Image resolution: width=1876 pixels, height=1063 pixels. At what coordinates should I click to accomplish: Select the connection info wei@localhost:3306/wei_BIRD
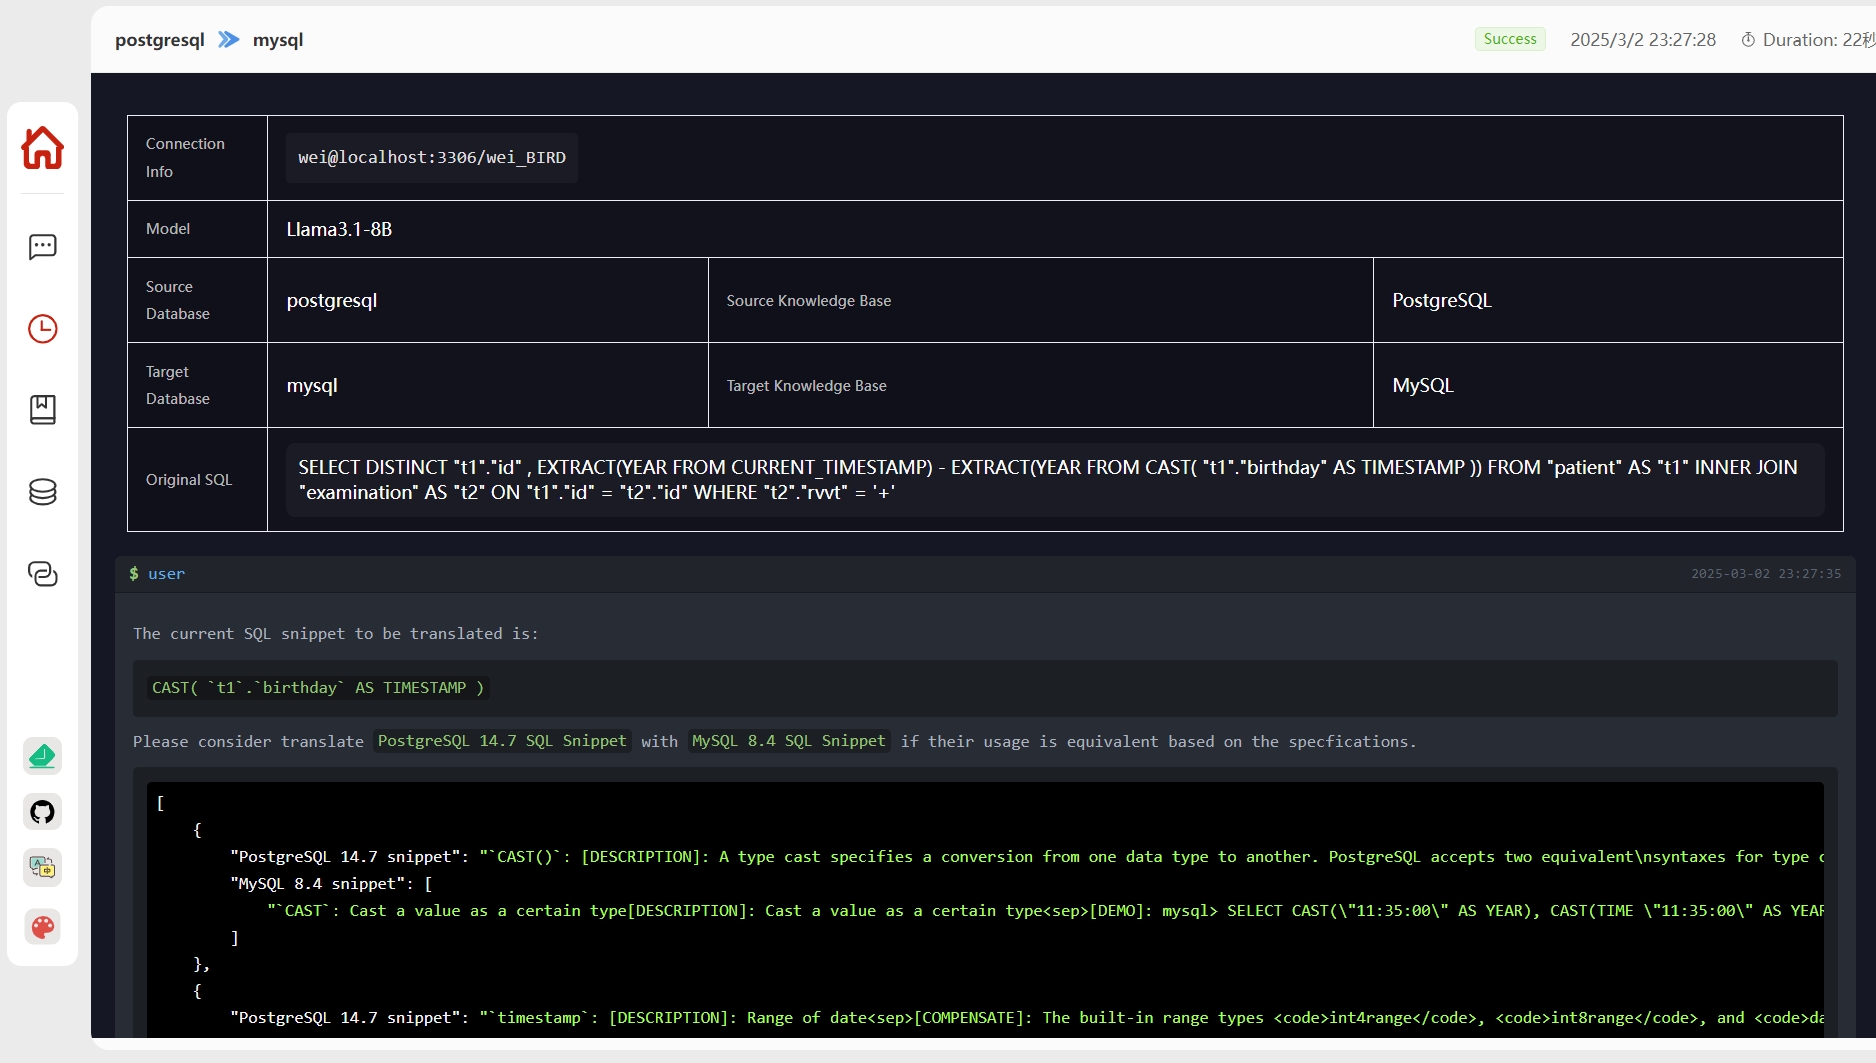click(x=431, y=157)
